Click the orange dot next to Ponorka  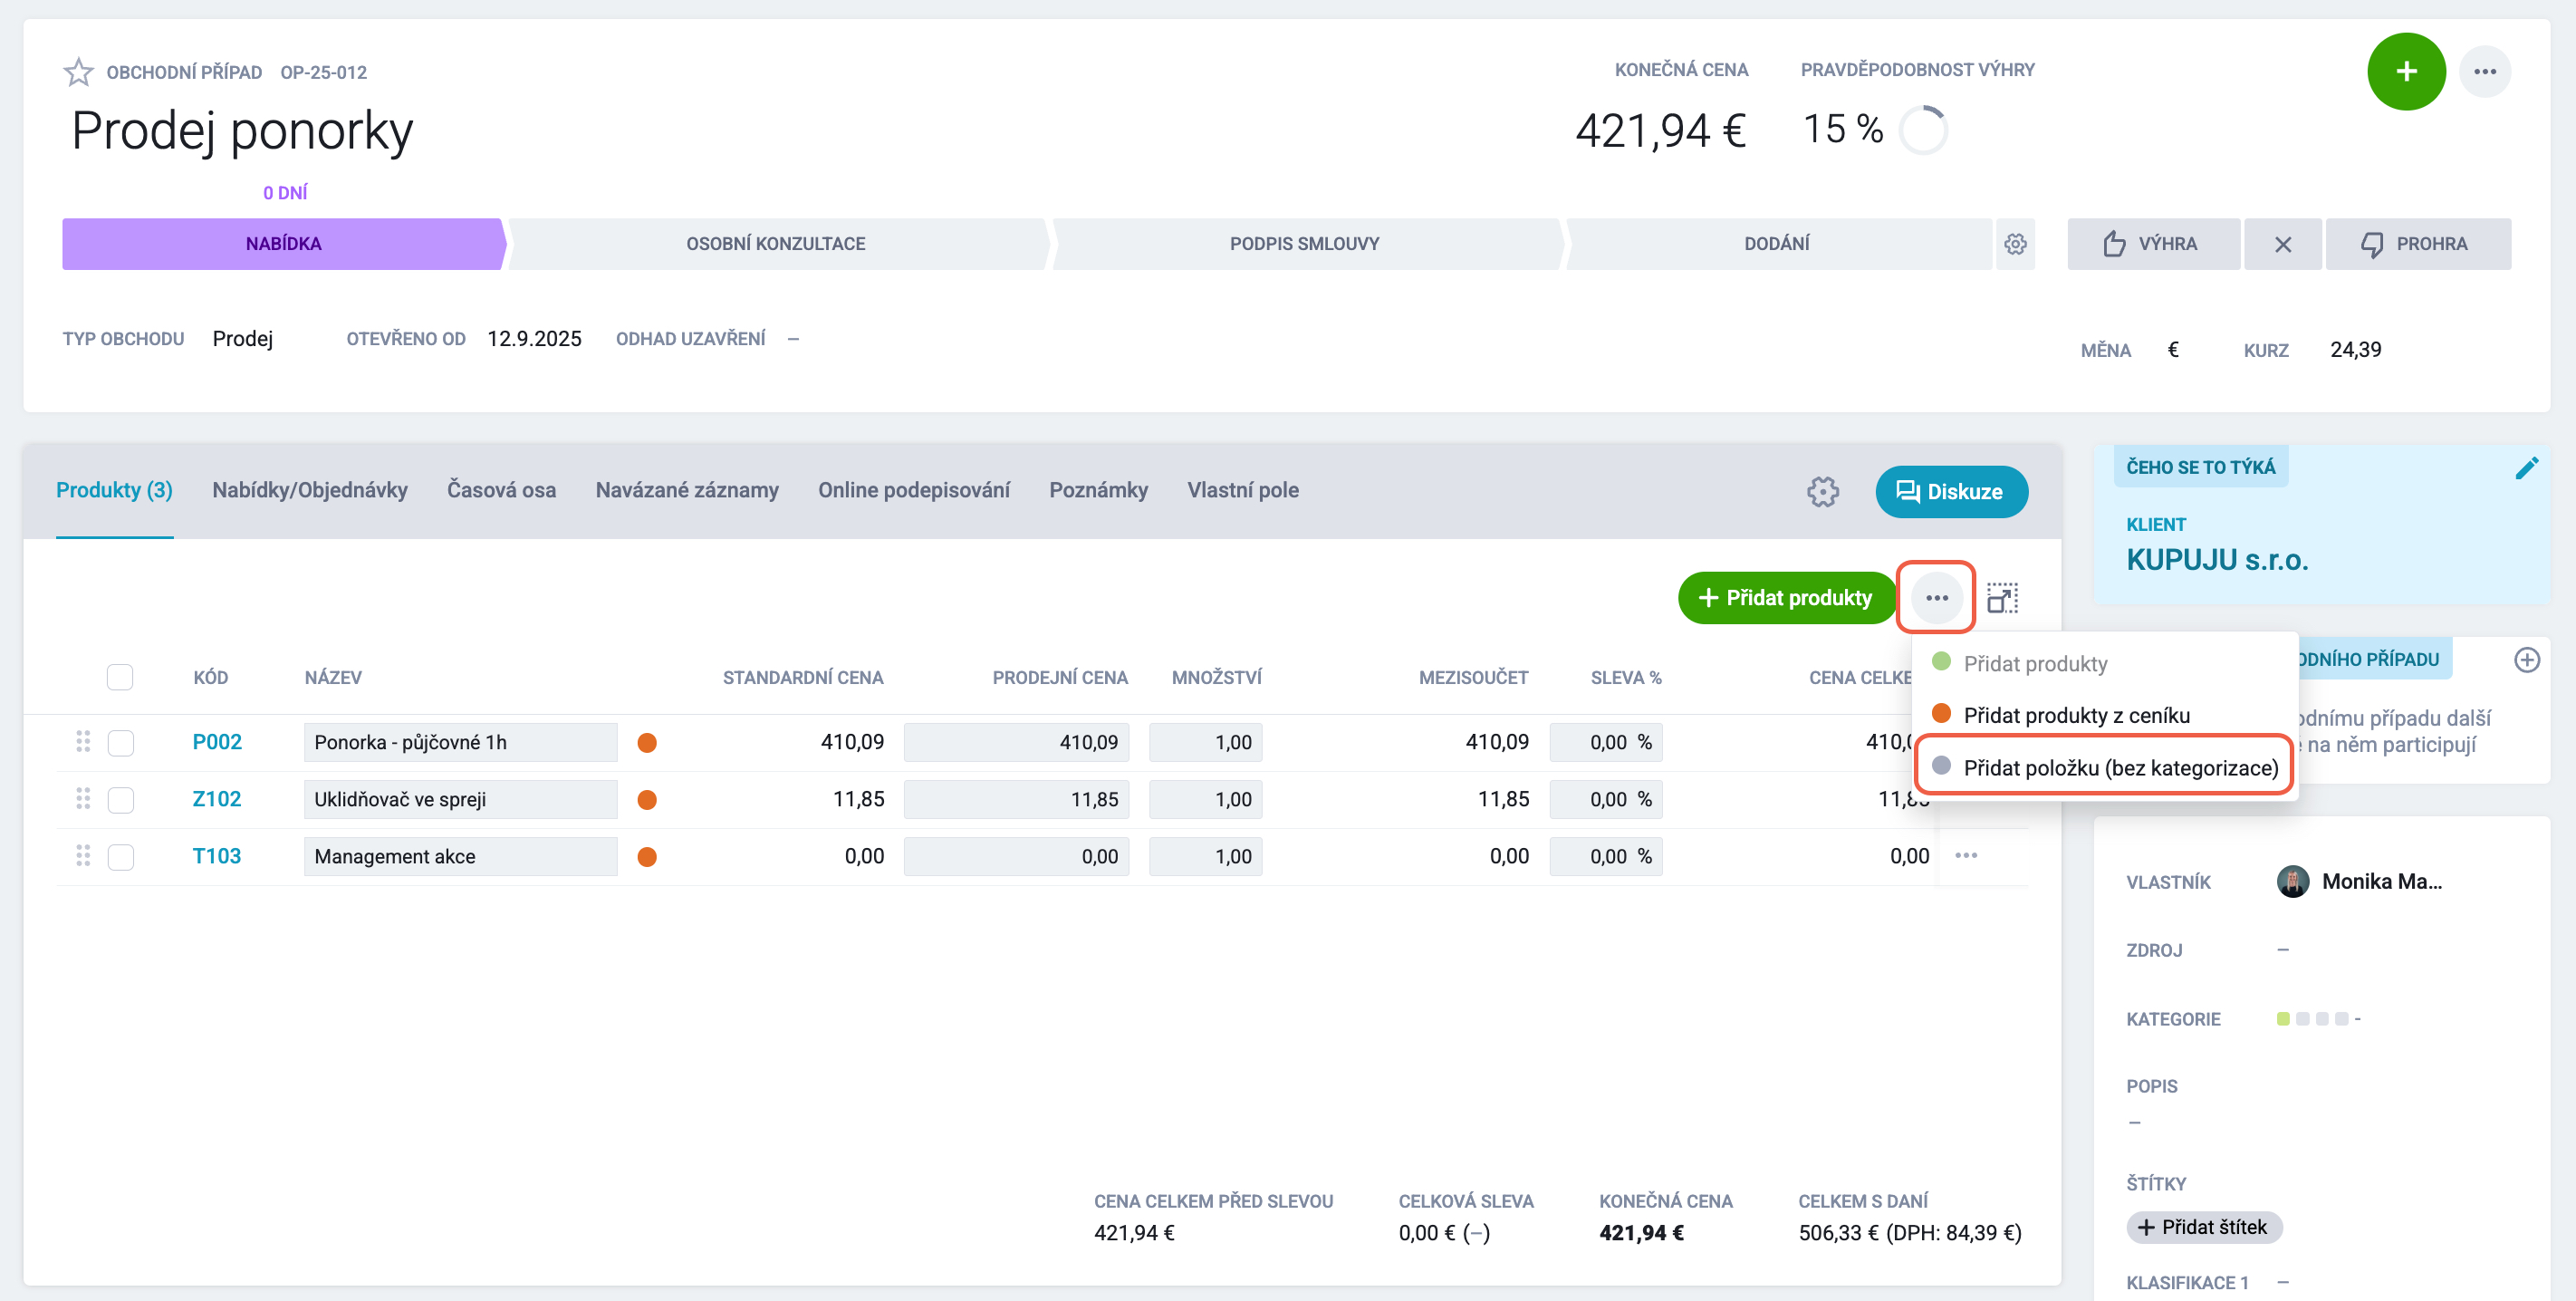point(647,742)
